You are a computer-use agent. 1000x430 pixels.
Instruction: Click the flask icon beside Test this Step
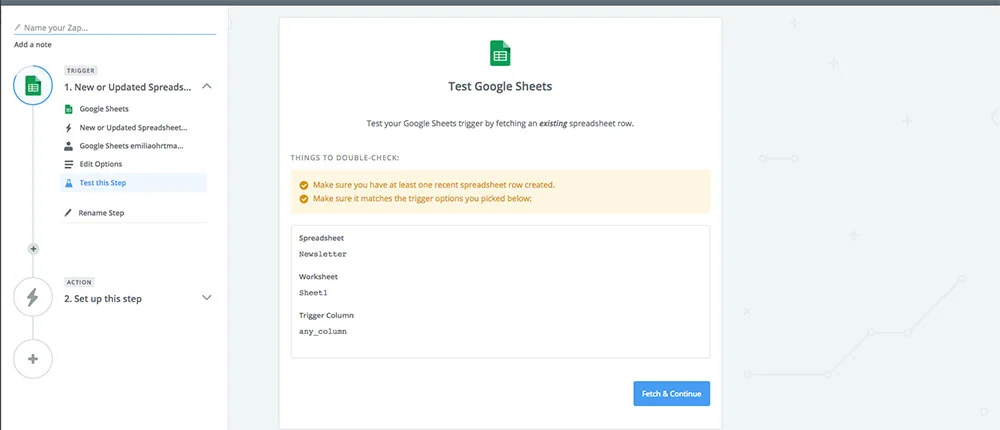point(69,183)
